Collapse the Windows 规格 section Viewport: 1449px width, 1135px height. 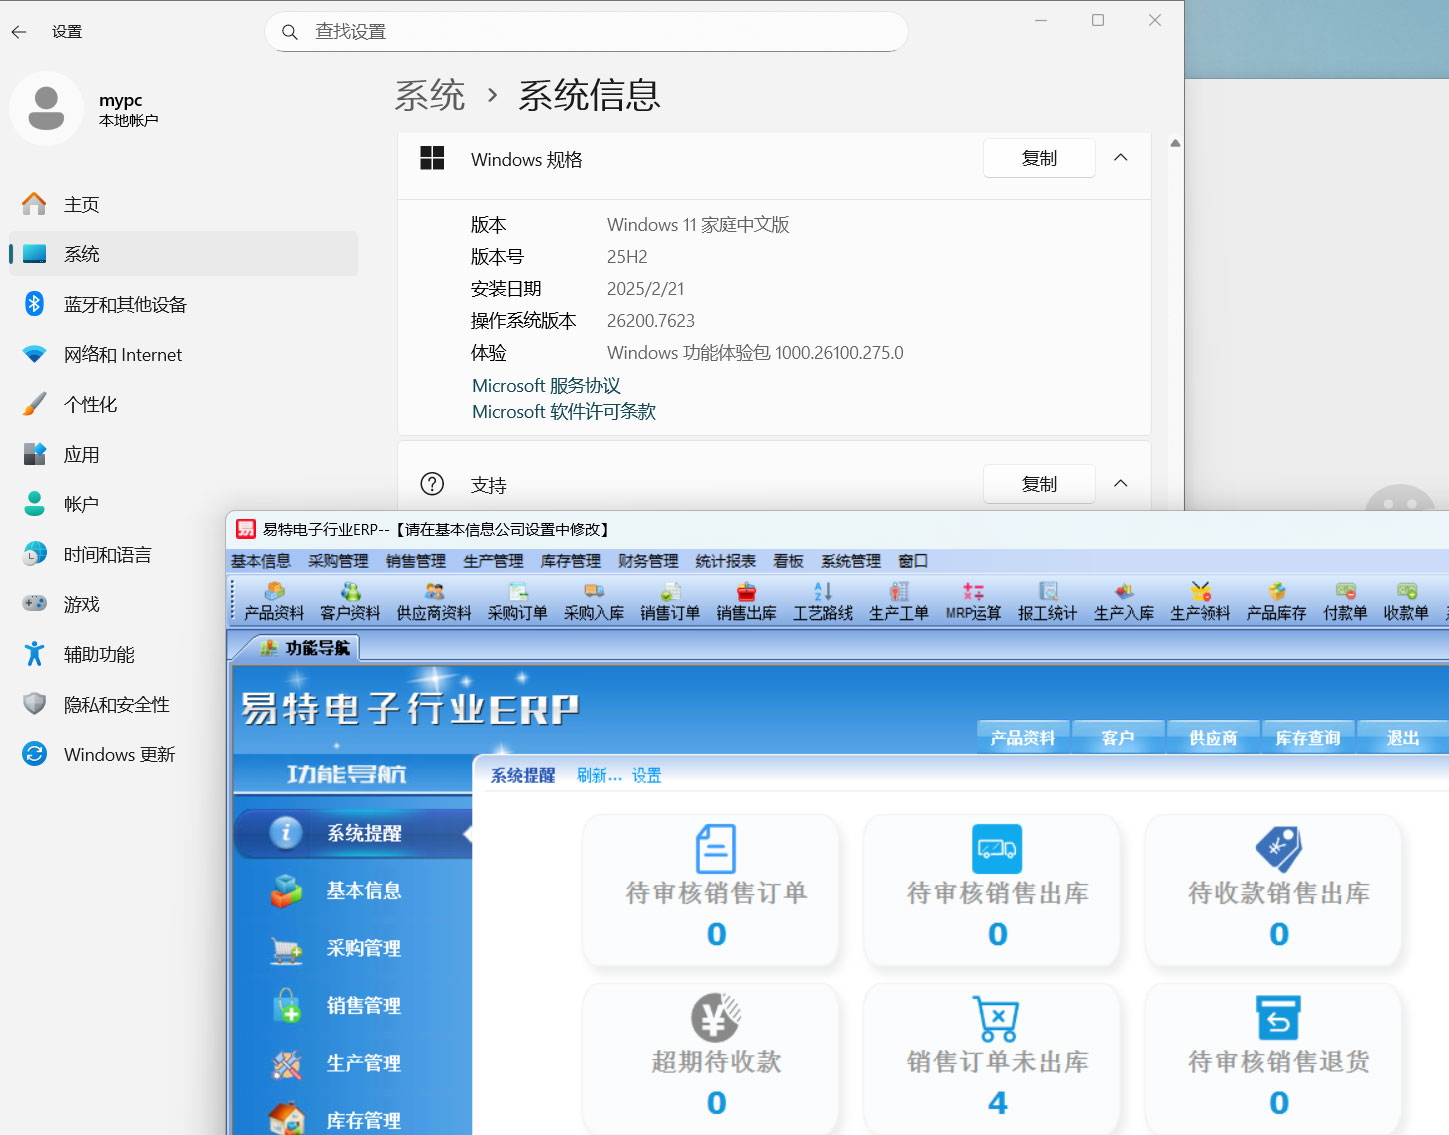coord(1121,158)
